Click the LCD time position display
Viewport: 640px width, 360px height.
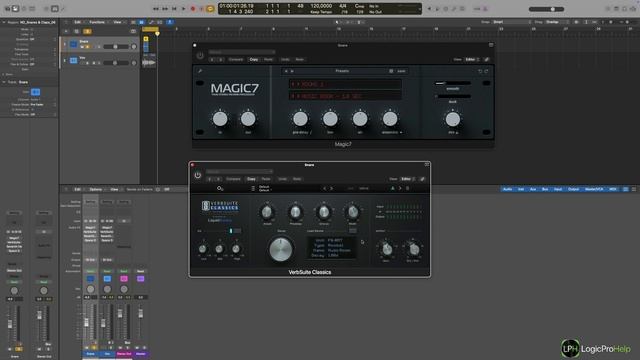237,9
